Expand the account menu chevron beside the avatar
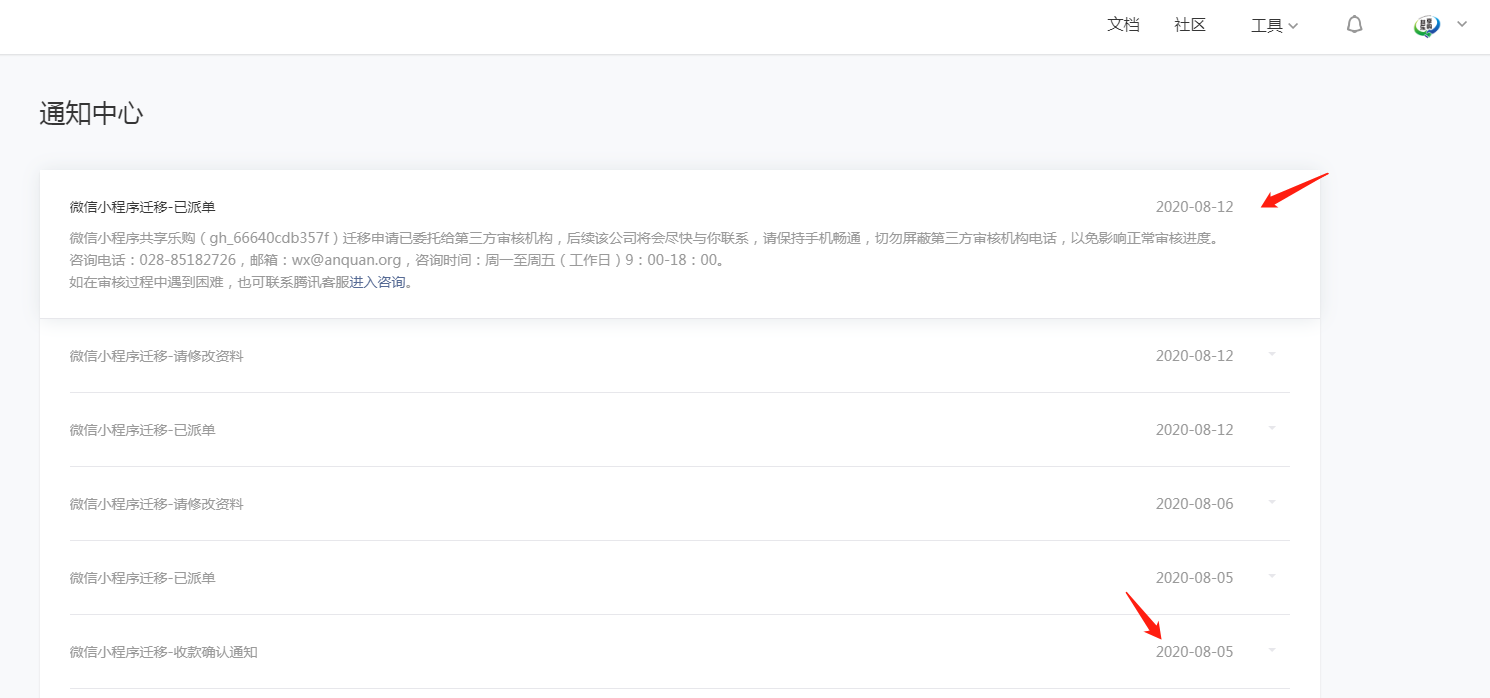Viewport: 1490px width, 698px height. point(1462,25)
